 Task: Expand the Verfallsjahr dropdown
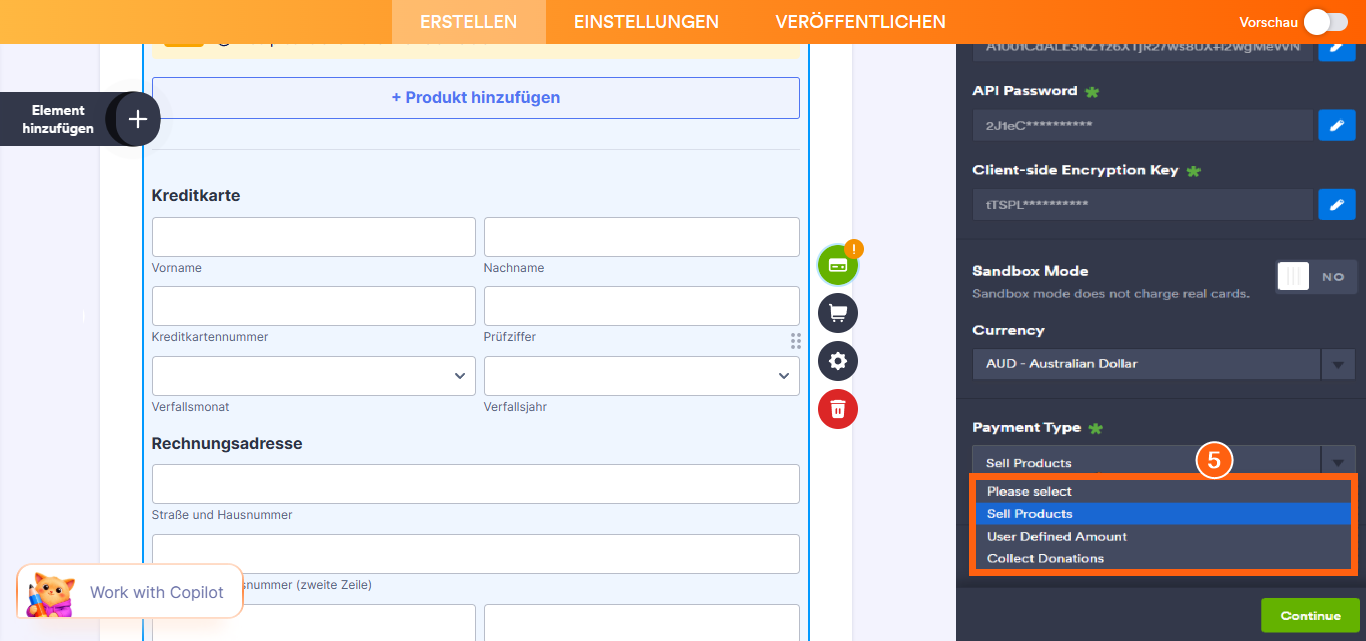pyautogui.click(x=784, y=376)
